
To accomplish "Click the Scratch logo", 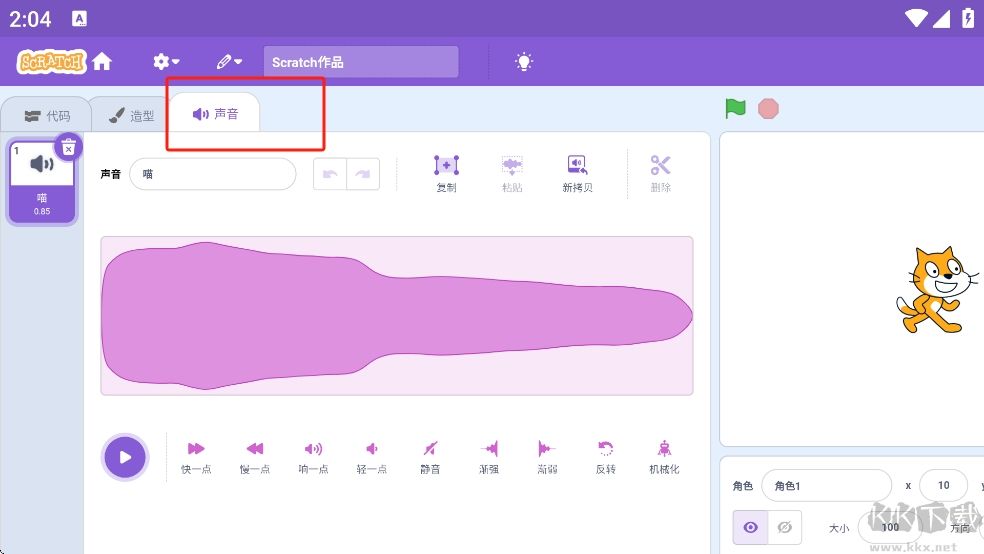I will point(51,61).
